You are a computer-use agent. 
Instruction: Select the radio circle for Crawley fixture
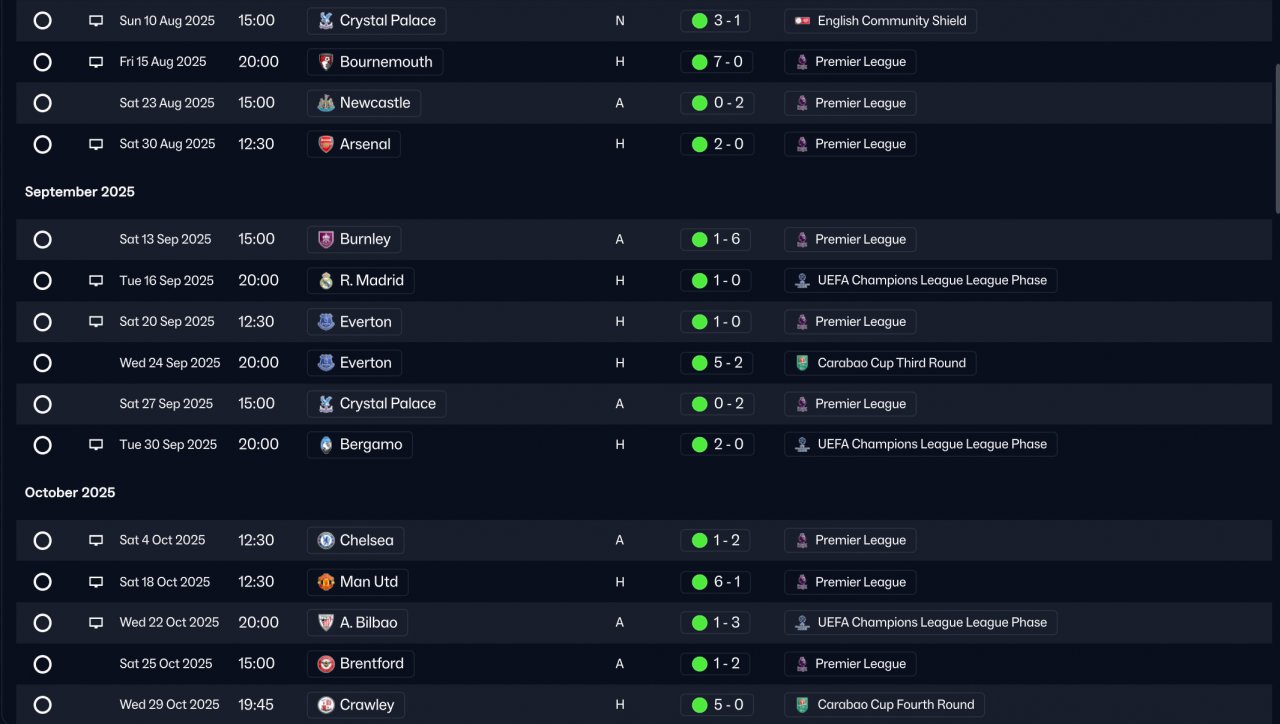point(42,705)
